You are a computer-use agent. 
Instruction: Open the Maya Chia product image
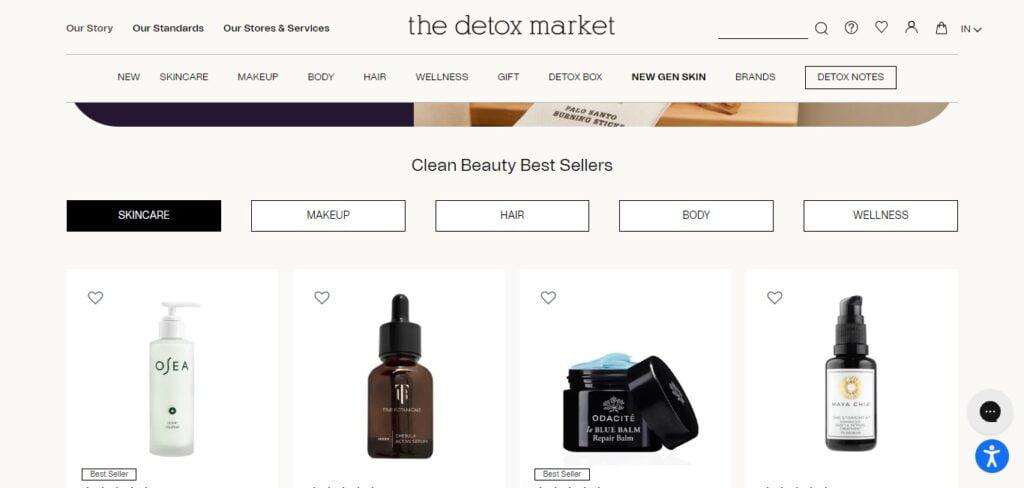(x=850, y=374)
